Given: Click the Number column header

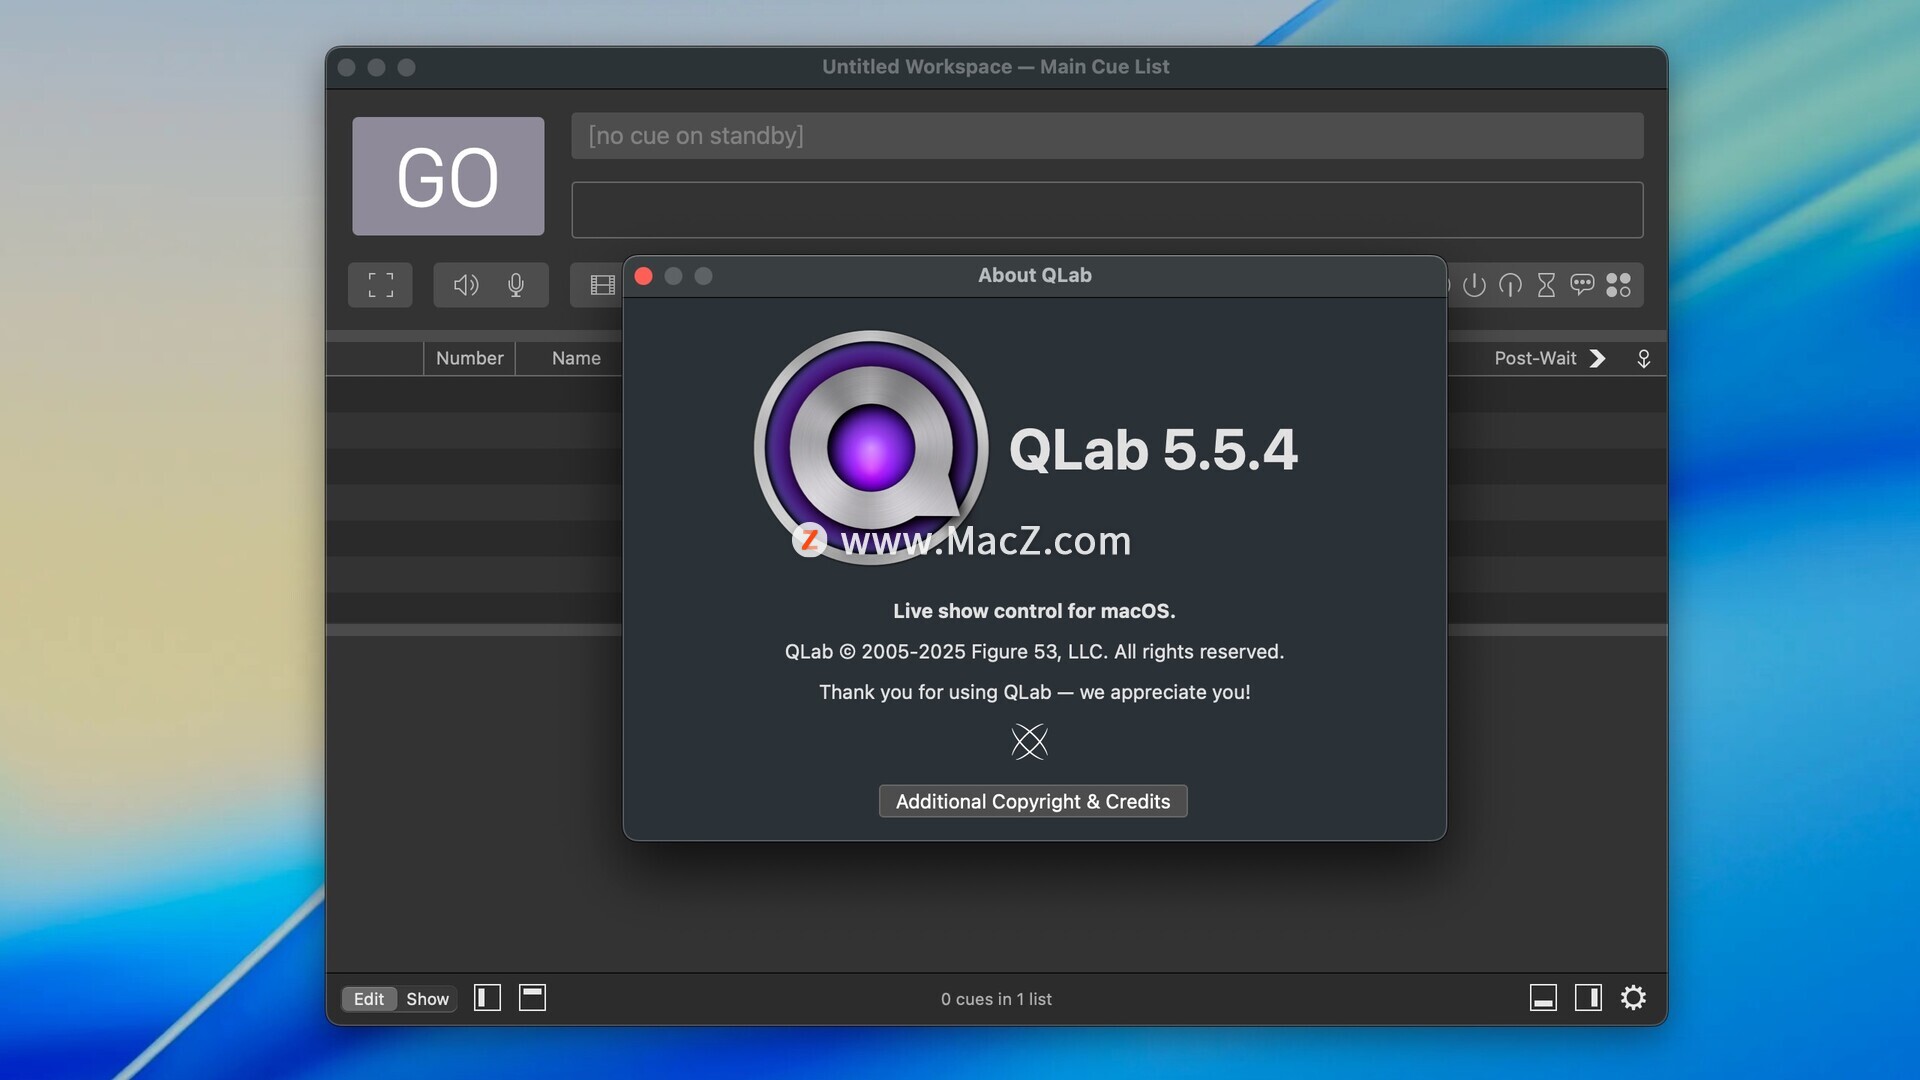Looking at the screenshot, I should click(x=469, y=358).
